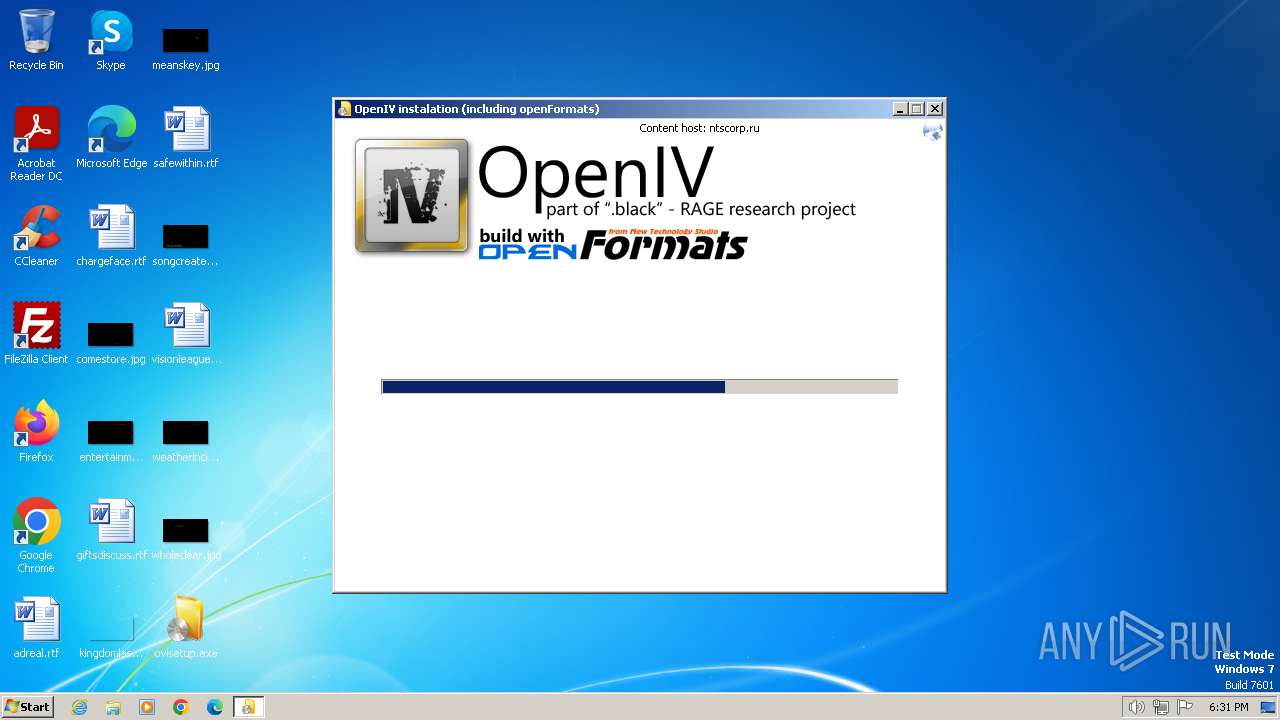Image resolution: width=1280 pixels, height=720 pixels.
Task: Select wholeclear.jpg file icon
Action: pos(186,537)
